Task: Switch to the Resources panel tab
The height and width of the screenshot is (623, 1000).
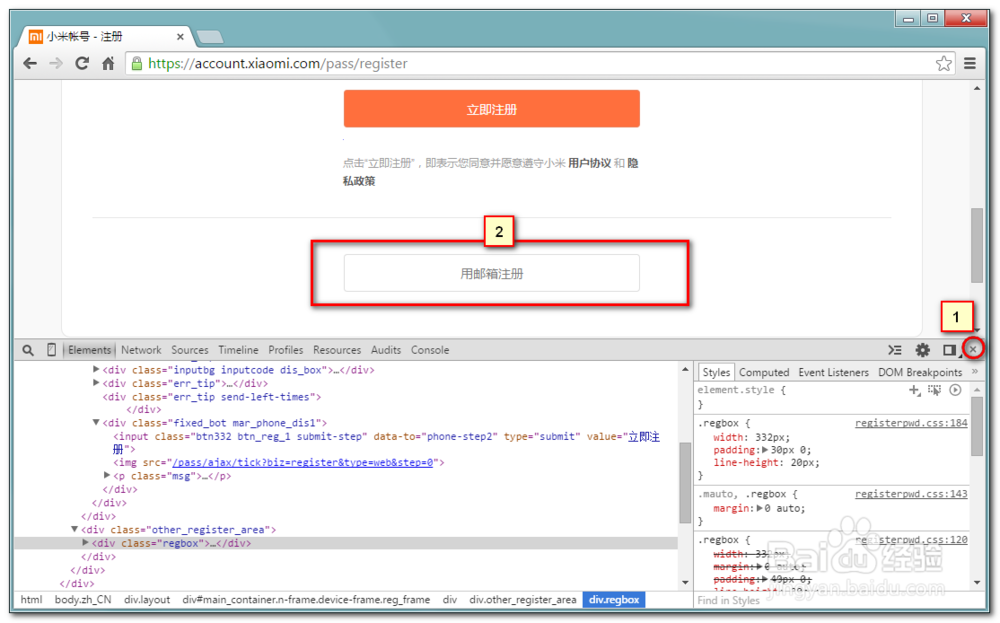Action: [337, 350]
